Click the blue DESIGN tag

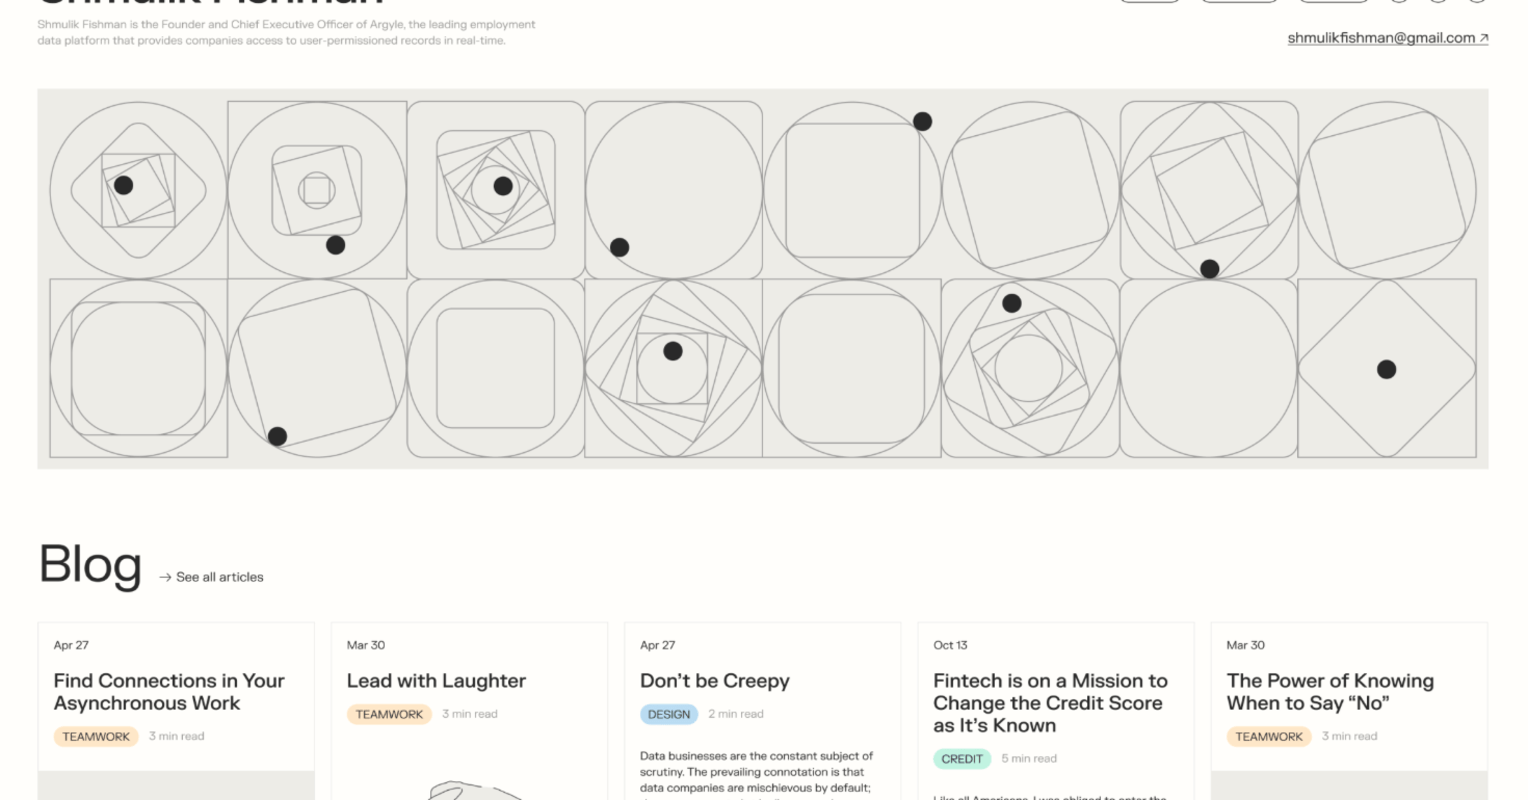669,714
